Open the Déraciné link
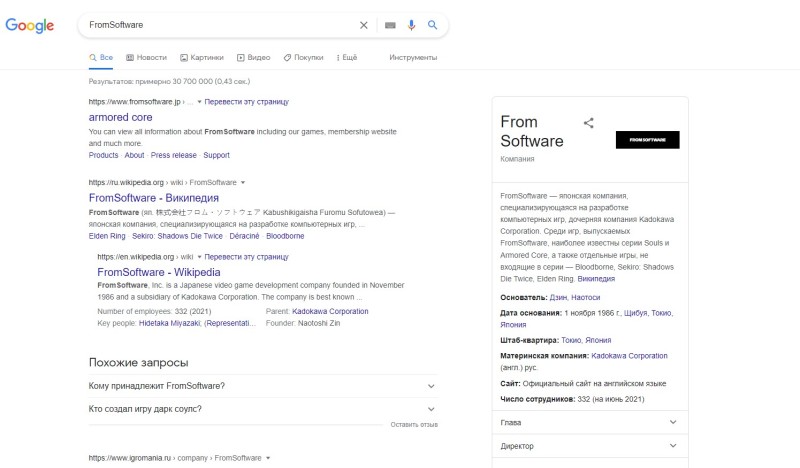This screenshot has width=800, height=468. (244, 236)
